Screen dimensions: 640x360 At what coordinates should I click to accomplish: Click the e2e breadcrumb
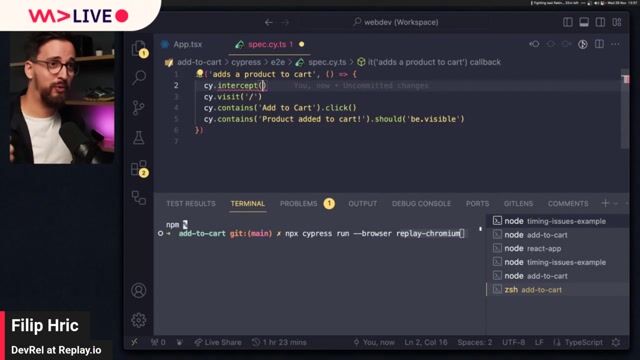[278, 62]
